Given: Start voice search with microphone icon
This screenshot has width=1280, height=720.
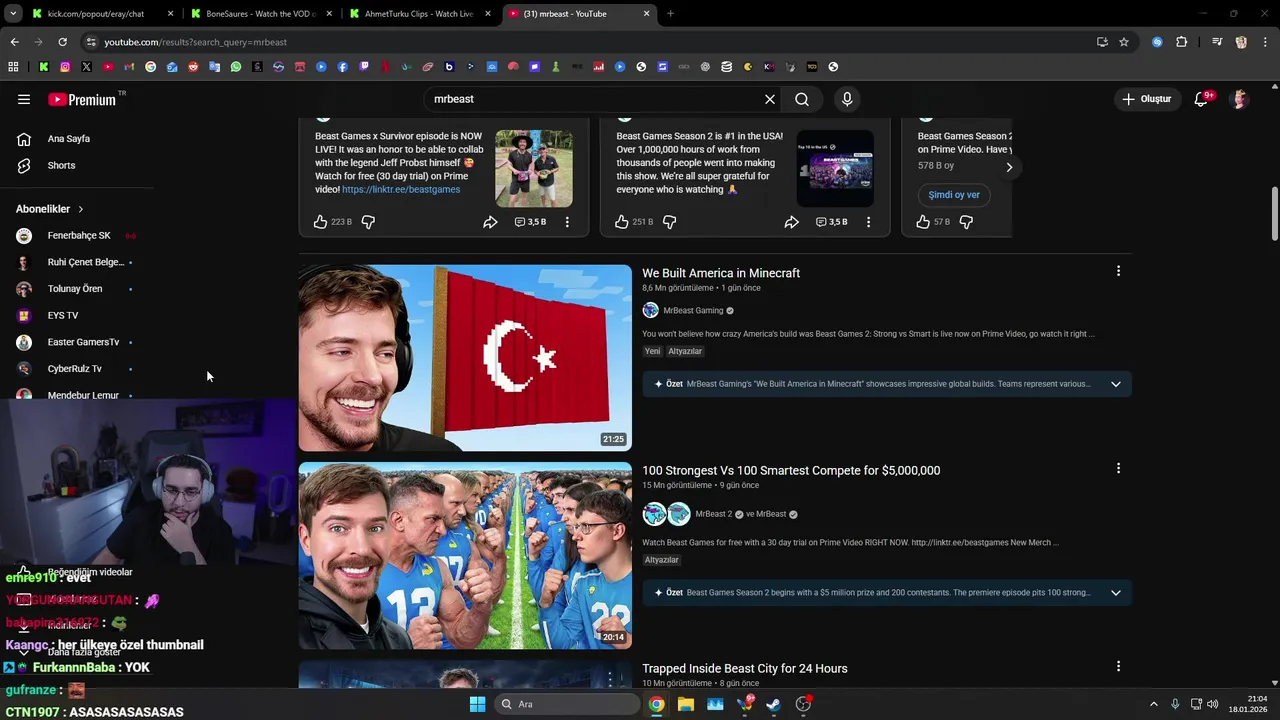Looking at the screenshot, I should click(847, 99).
